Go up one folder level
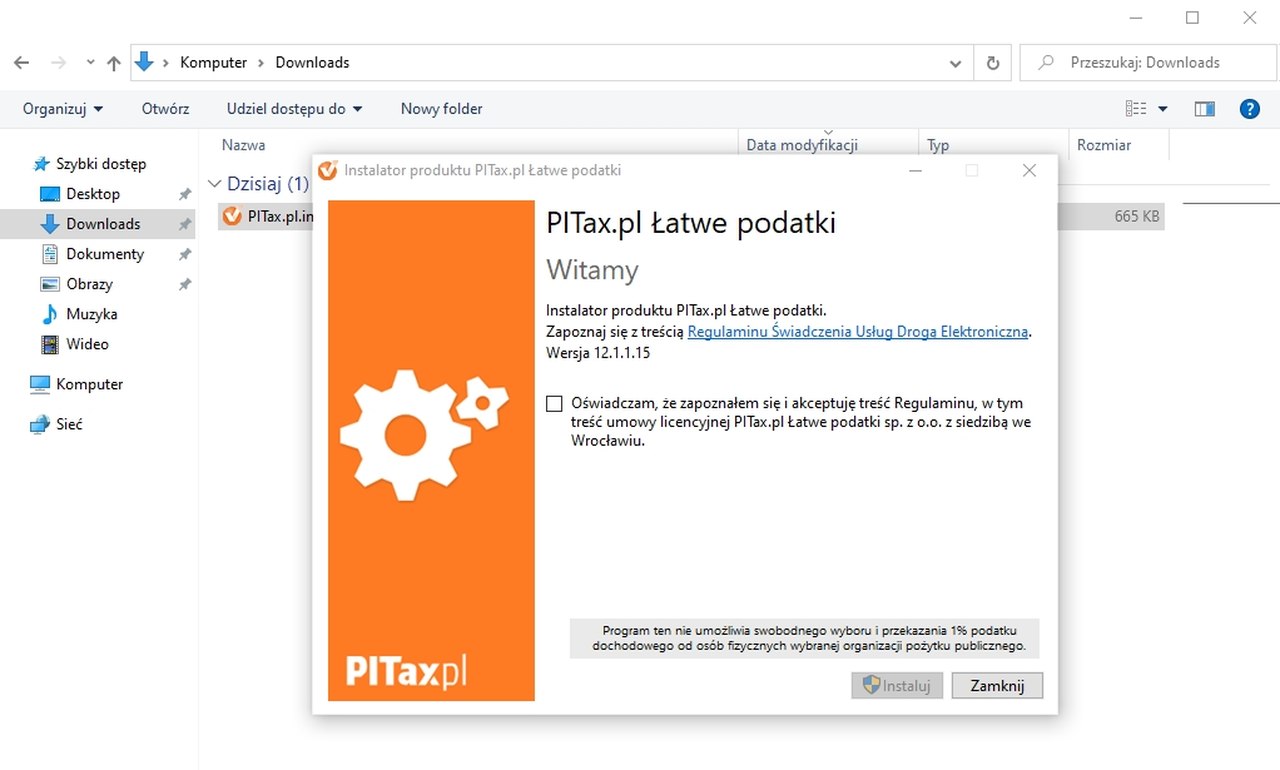Image resolution: width=1280 pixels, height=770 pixels. [x=113, y=62]
